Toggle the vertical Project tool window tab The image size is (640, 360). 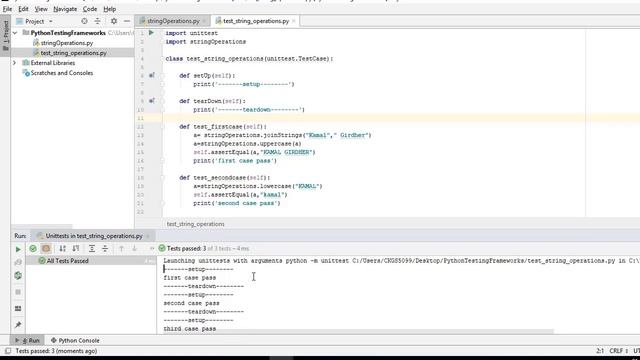coord(6,36)
